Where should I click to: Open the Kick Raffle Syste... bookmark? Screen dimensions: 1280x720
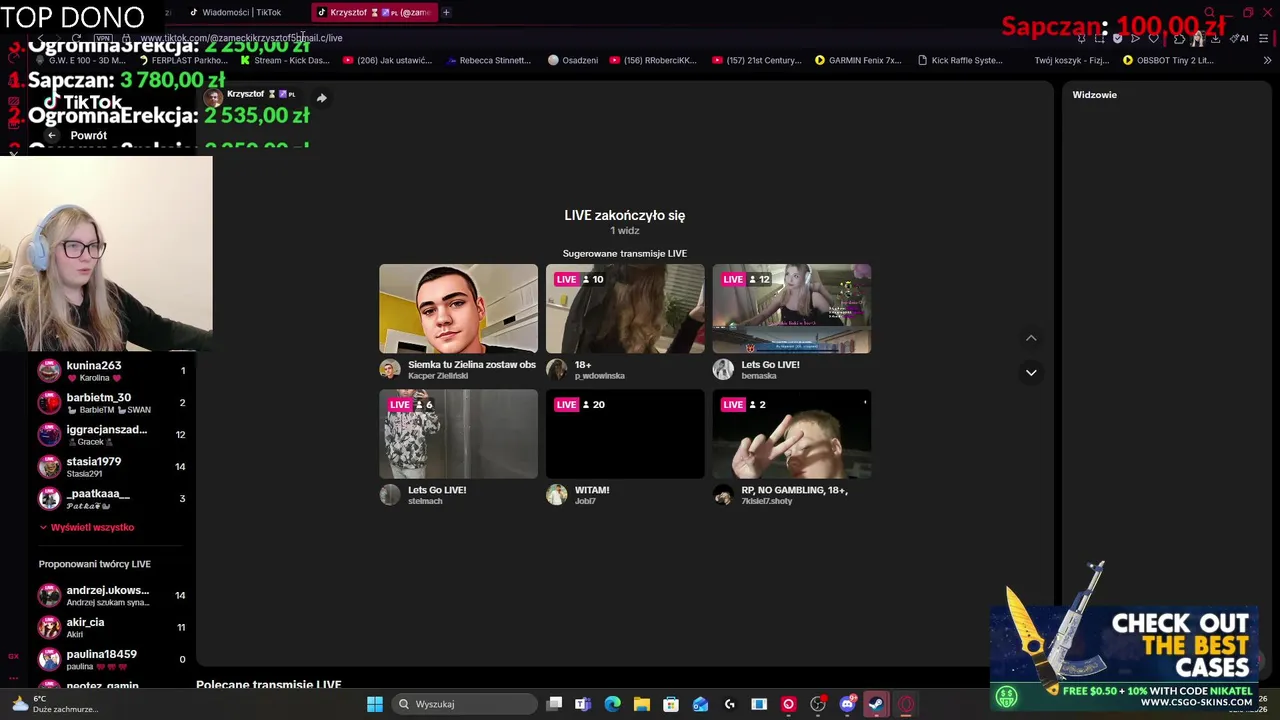[x=960, y=60]
